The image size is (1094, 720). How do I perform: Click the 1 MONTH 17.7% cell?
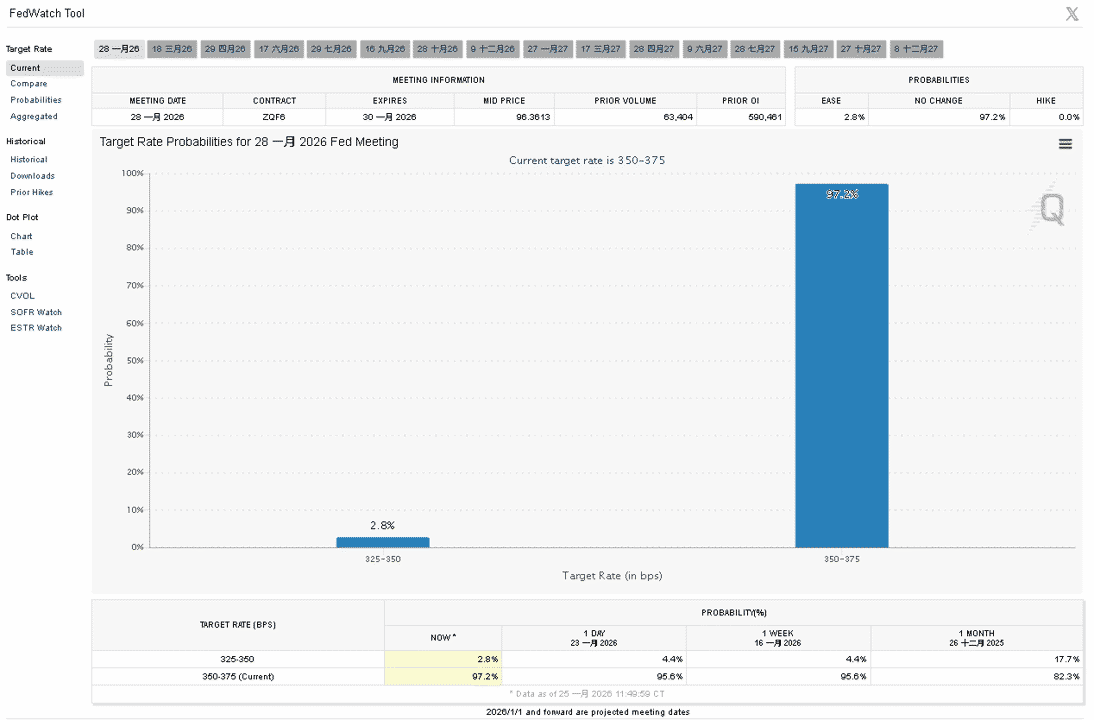tap(977, 659)
